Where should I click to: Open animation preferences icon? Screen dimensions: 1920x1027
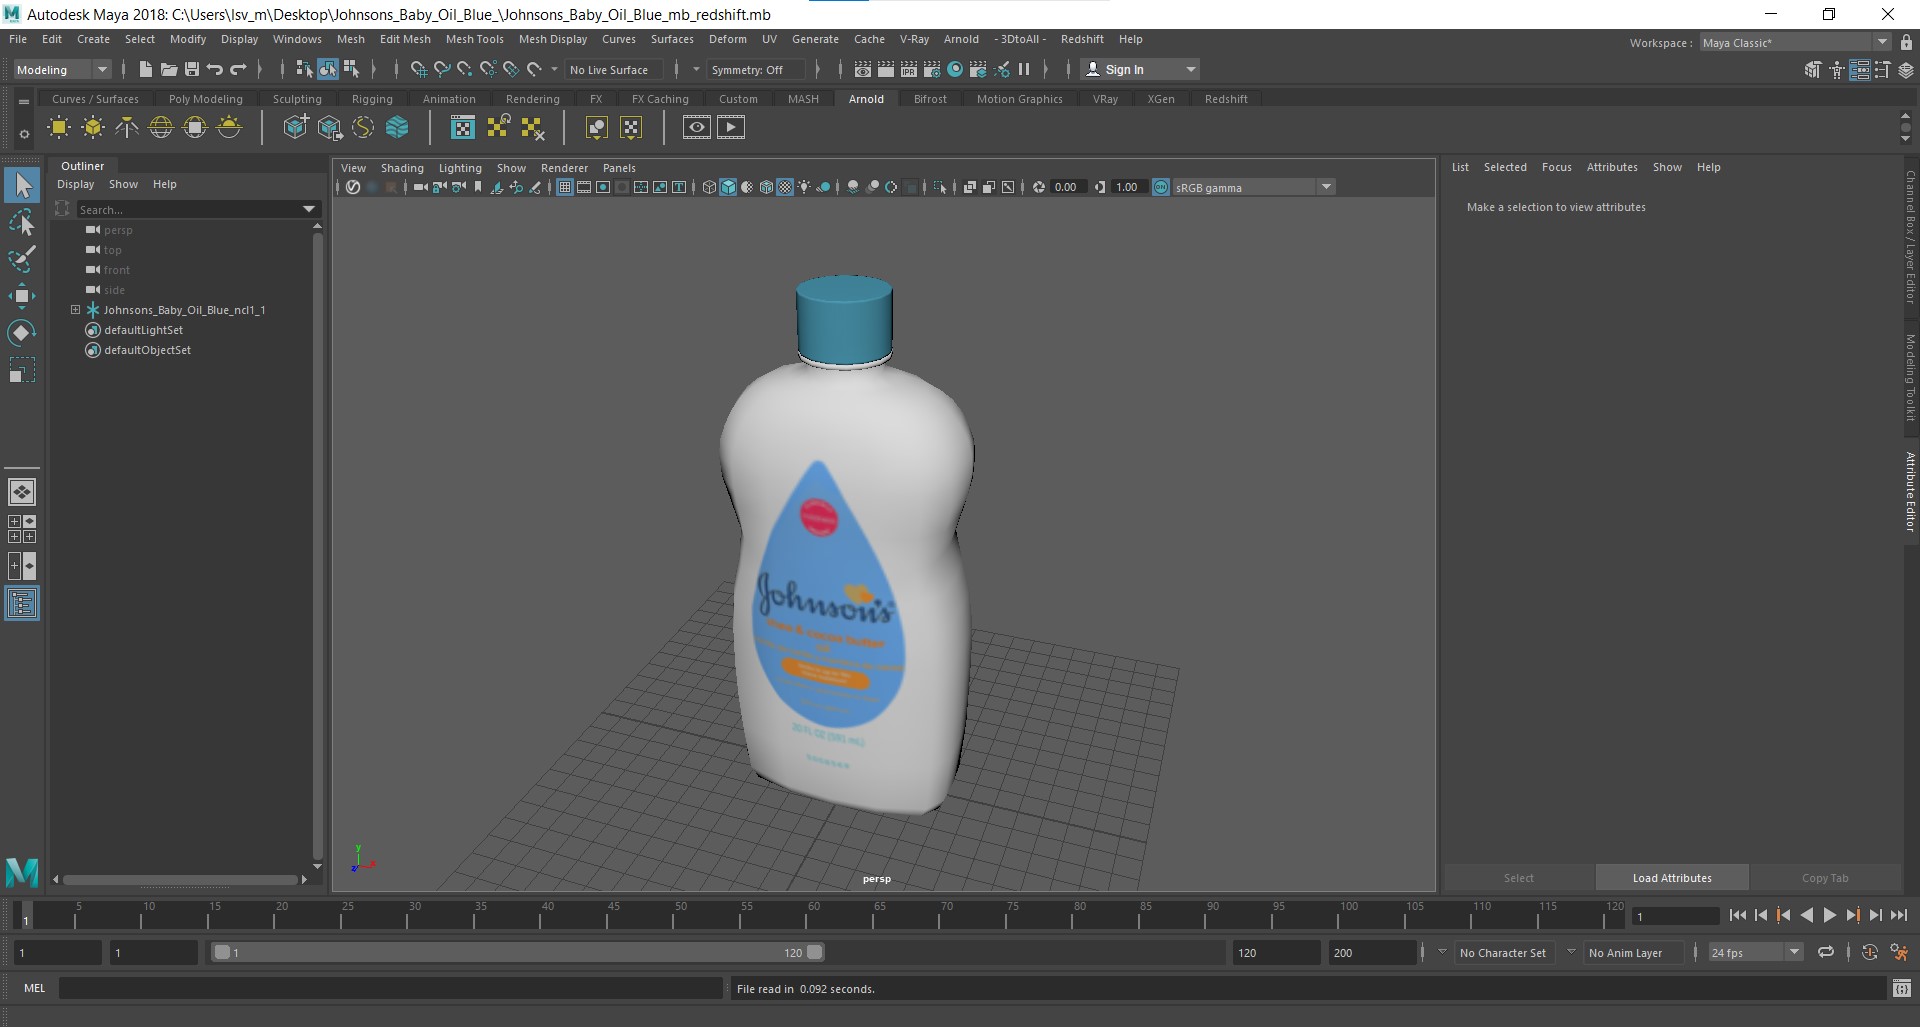(1899, 952)
